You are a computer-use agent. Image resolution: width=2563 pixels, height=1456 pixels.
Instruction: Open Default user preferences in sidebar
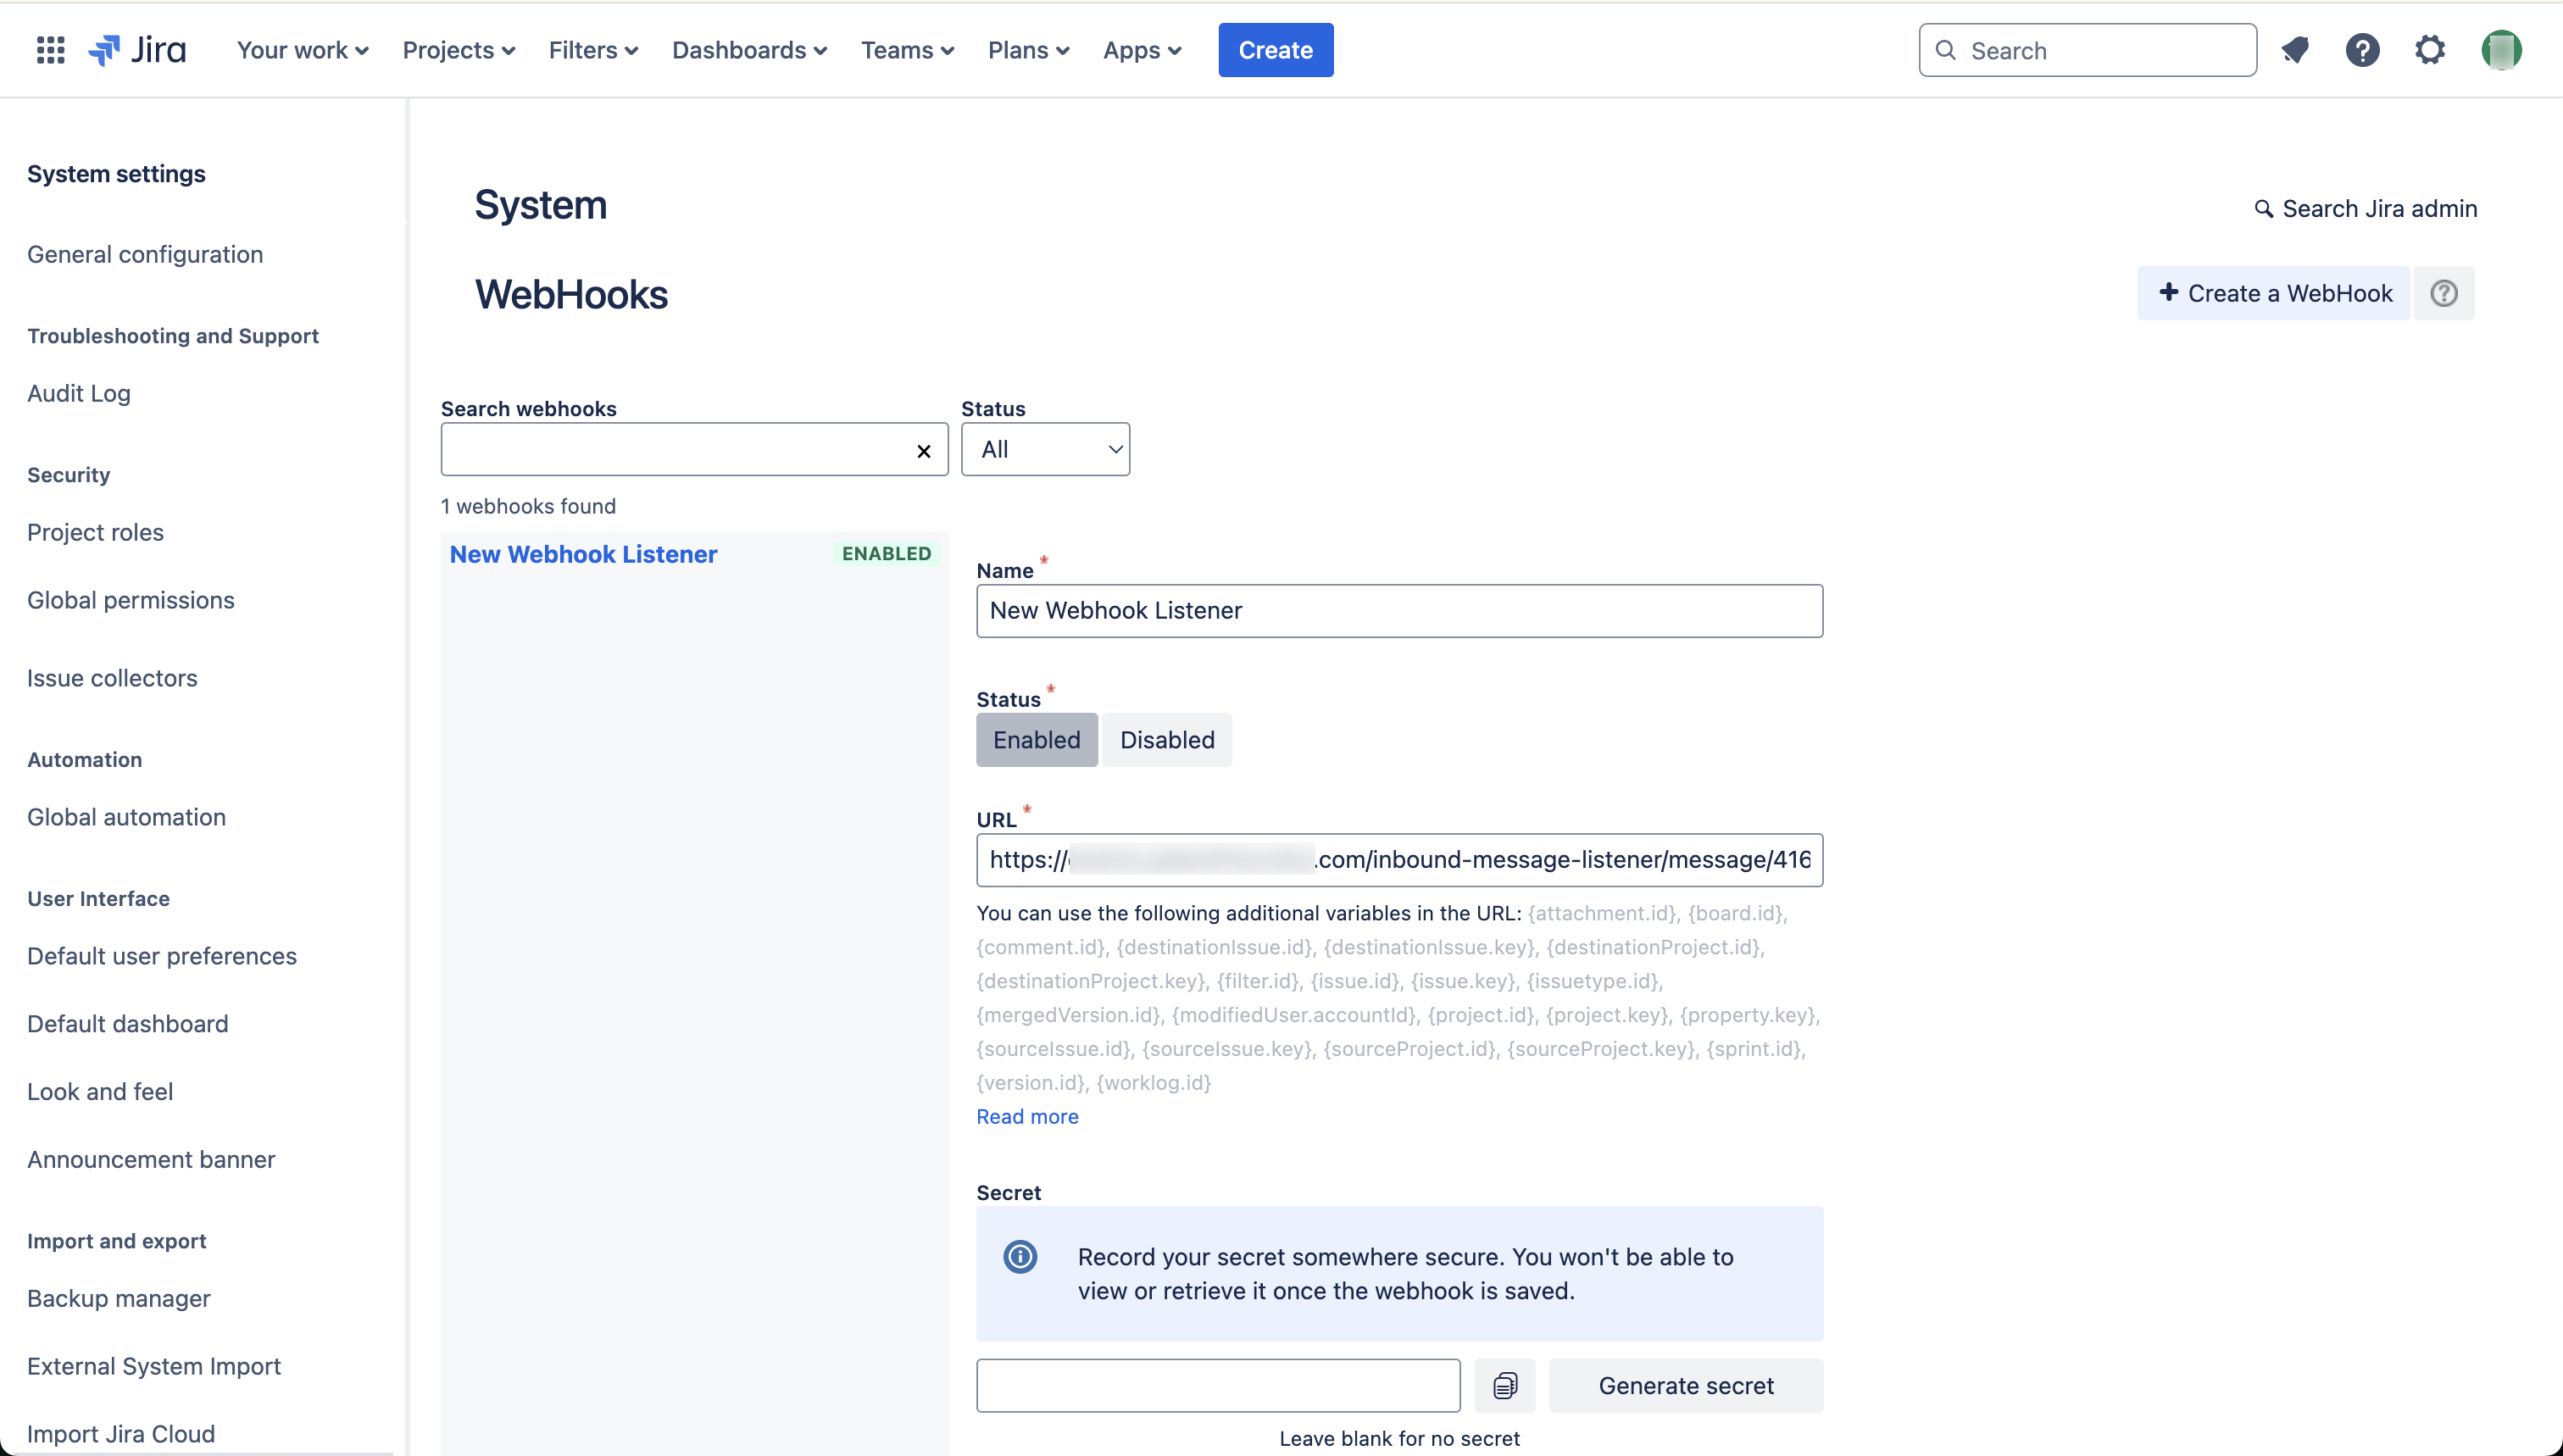162,956
